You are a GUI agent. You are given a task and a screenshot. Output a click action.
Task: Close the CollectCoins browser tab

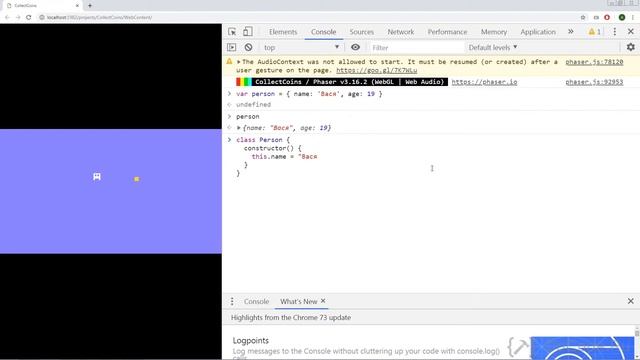pos(77,6)
